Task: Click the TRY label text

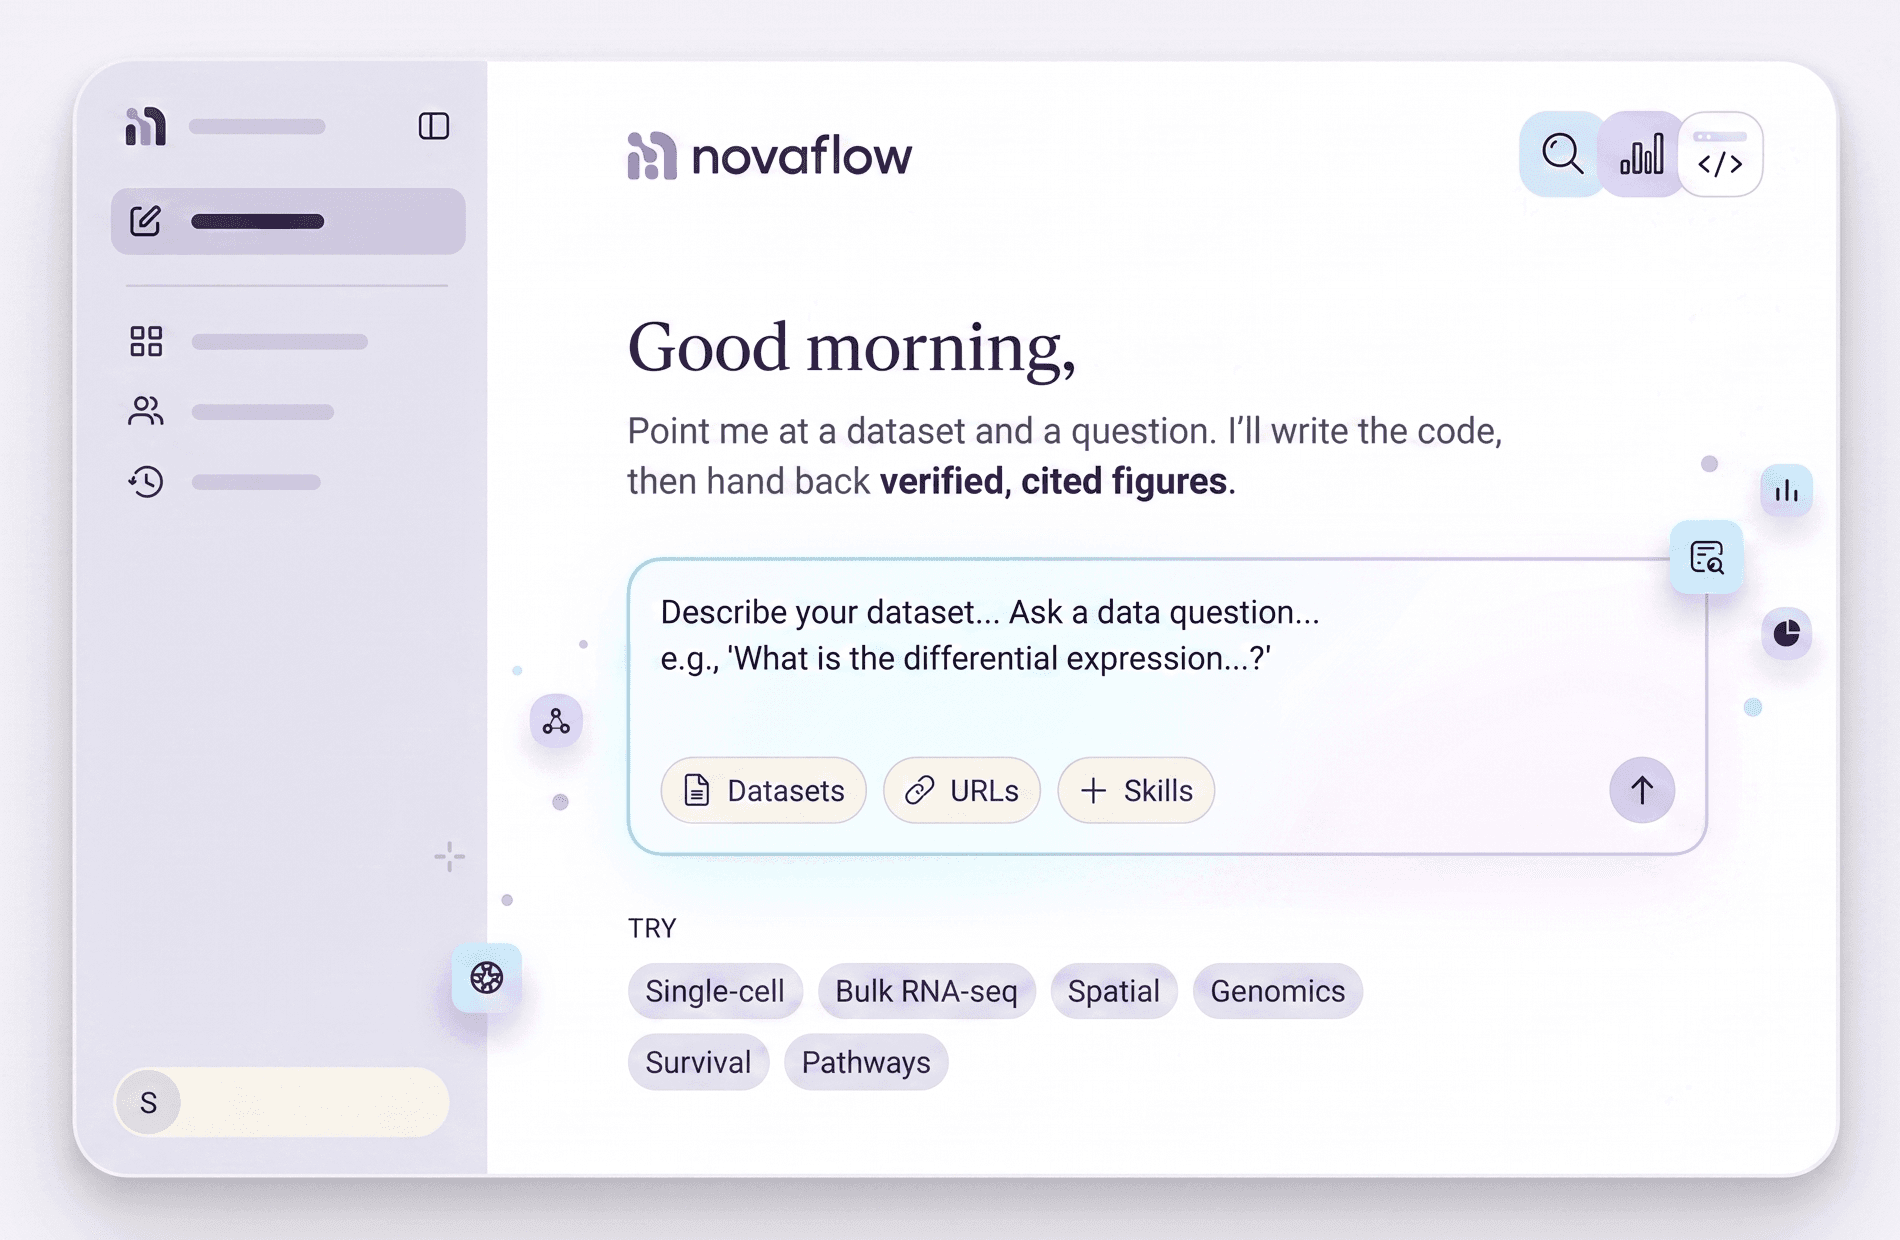Action: (652, 928)
